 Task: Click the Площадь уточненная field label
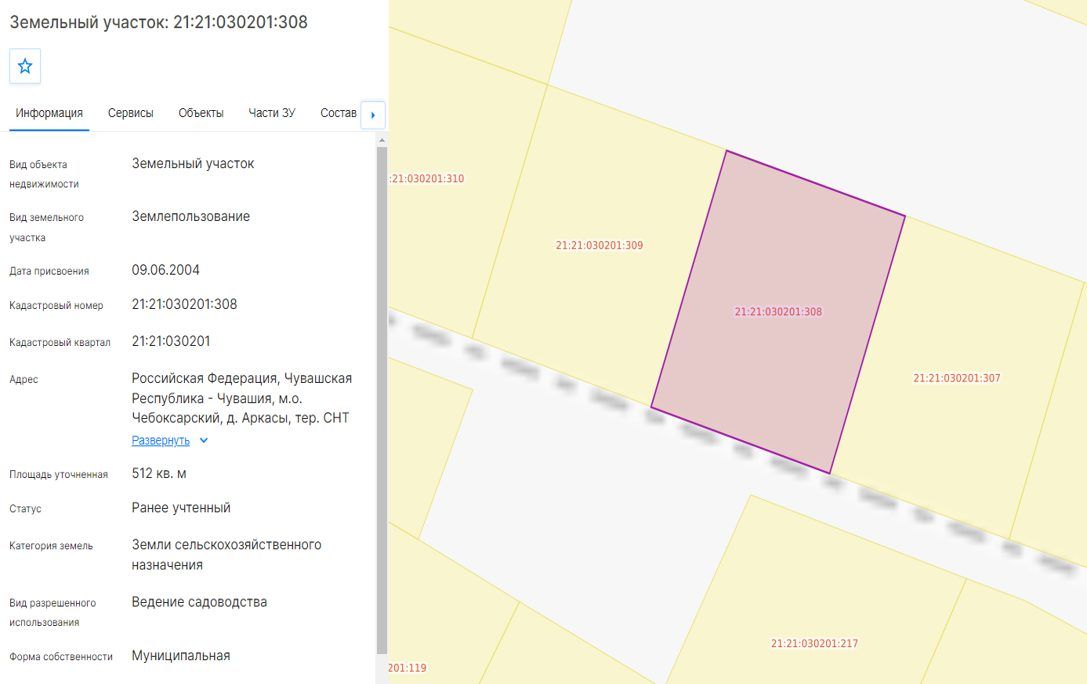(58, 475)
